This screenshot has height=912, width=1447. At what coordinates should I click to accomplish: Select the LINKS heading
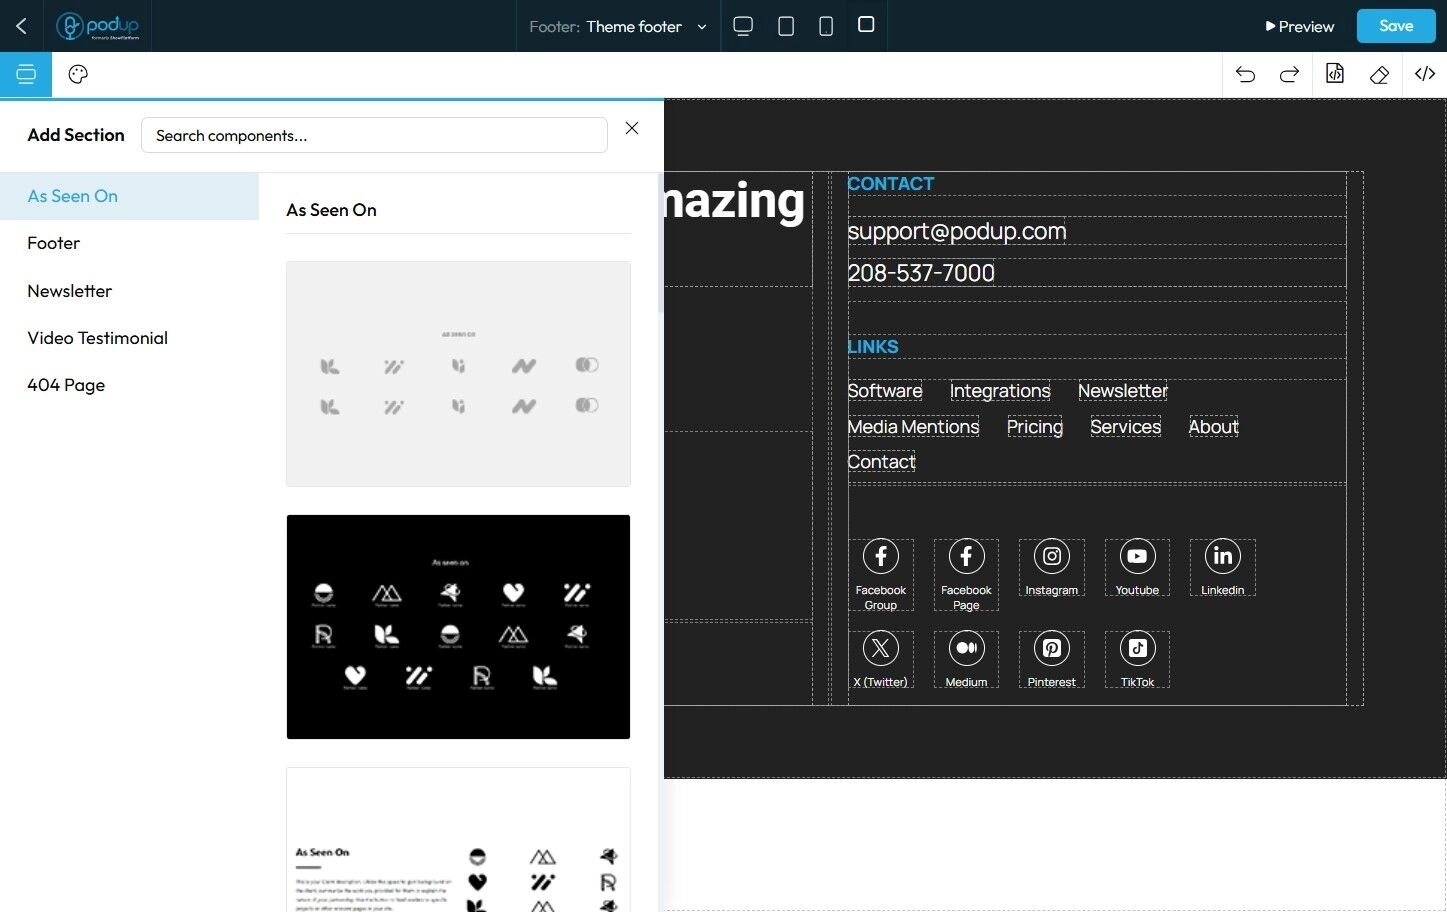(873, 347)
